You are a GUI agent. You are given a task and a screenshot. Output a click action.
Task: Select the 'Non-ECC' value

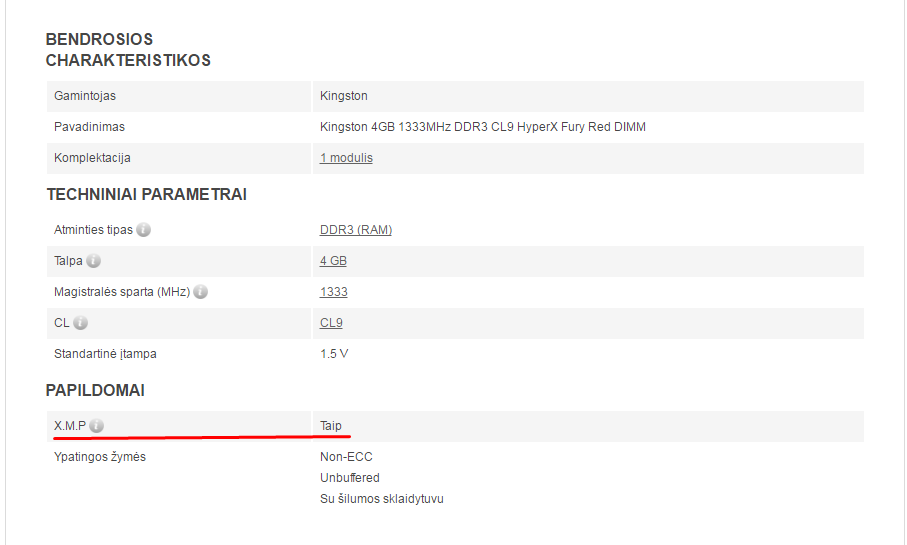[x=346, y=457]
